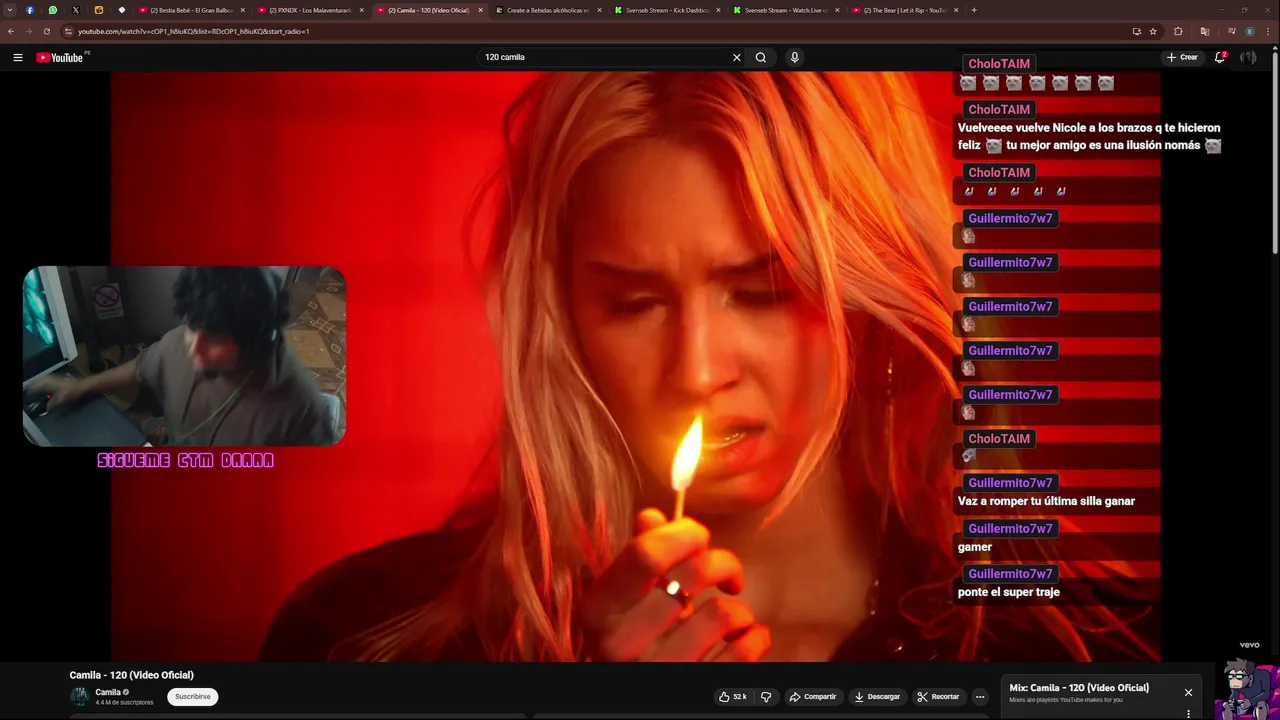The height and width of the screenshot is (720, 1280).
Task: Click 'Mix: Camila - 120 (Video Oficial)' playlist title
Action: pos(1079,688)
